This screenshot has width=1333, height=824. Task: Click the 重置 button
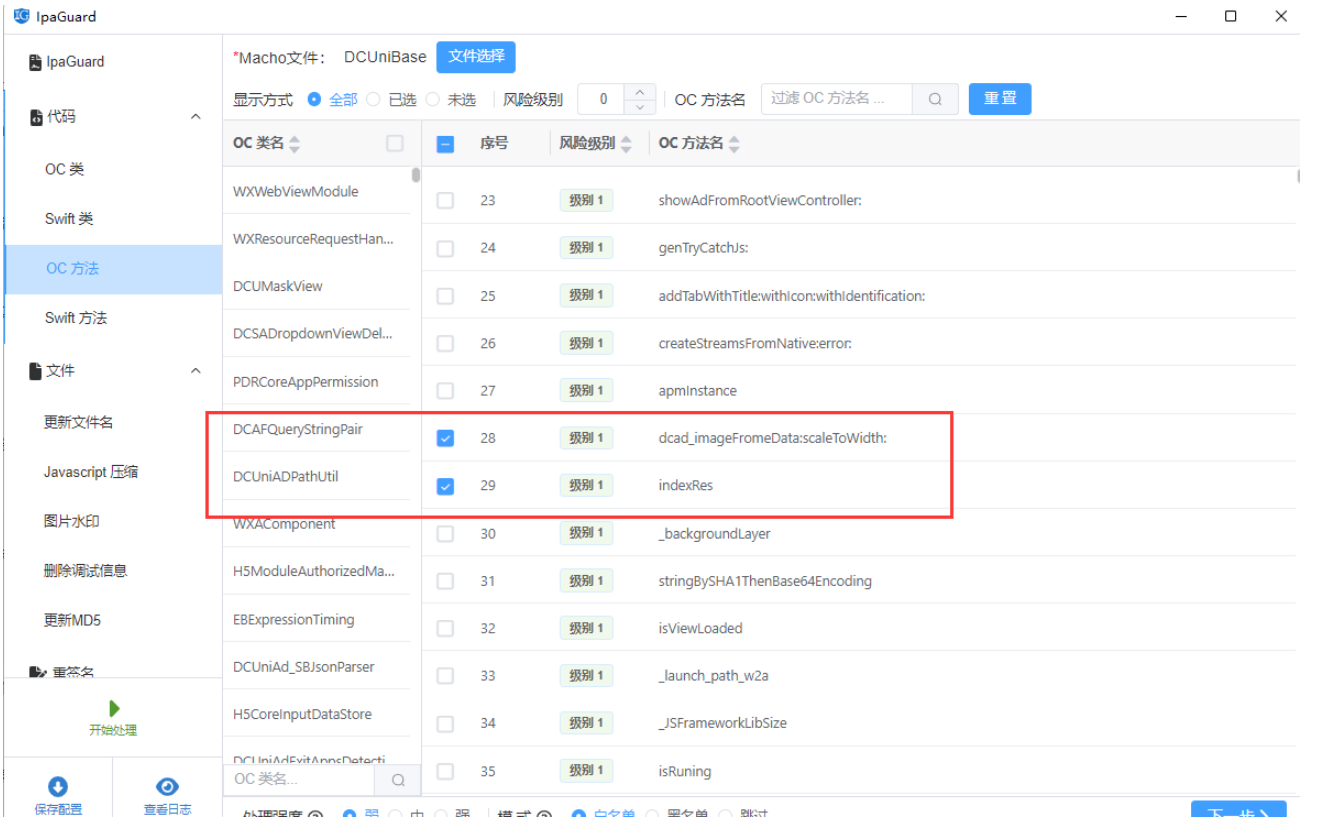(x=1000, y=99)
